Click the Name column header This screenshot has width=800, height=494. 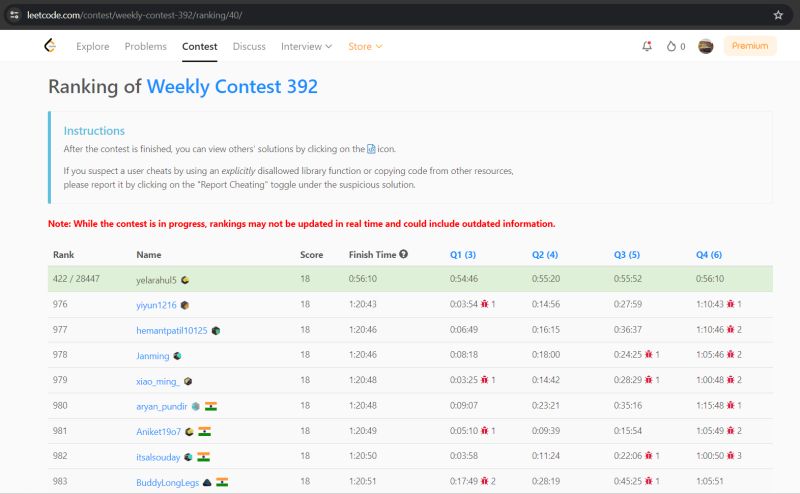click(148, 255)
